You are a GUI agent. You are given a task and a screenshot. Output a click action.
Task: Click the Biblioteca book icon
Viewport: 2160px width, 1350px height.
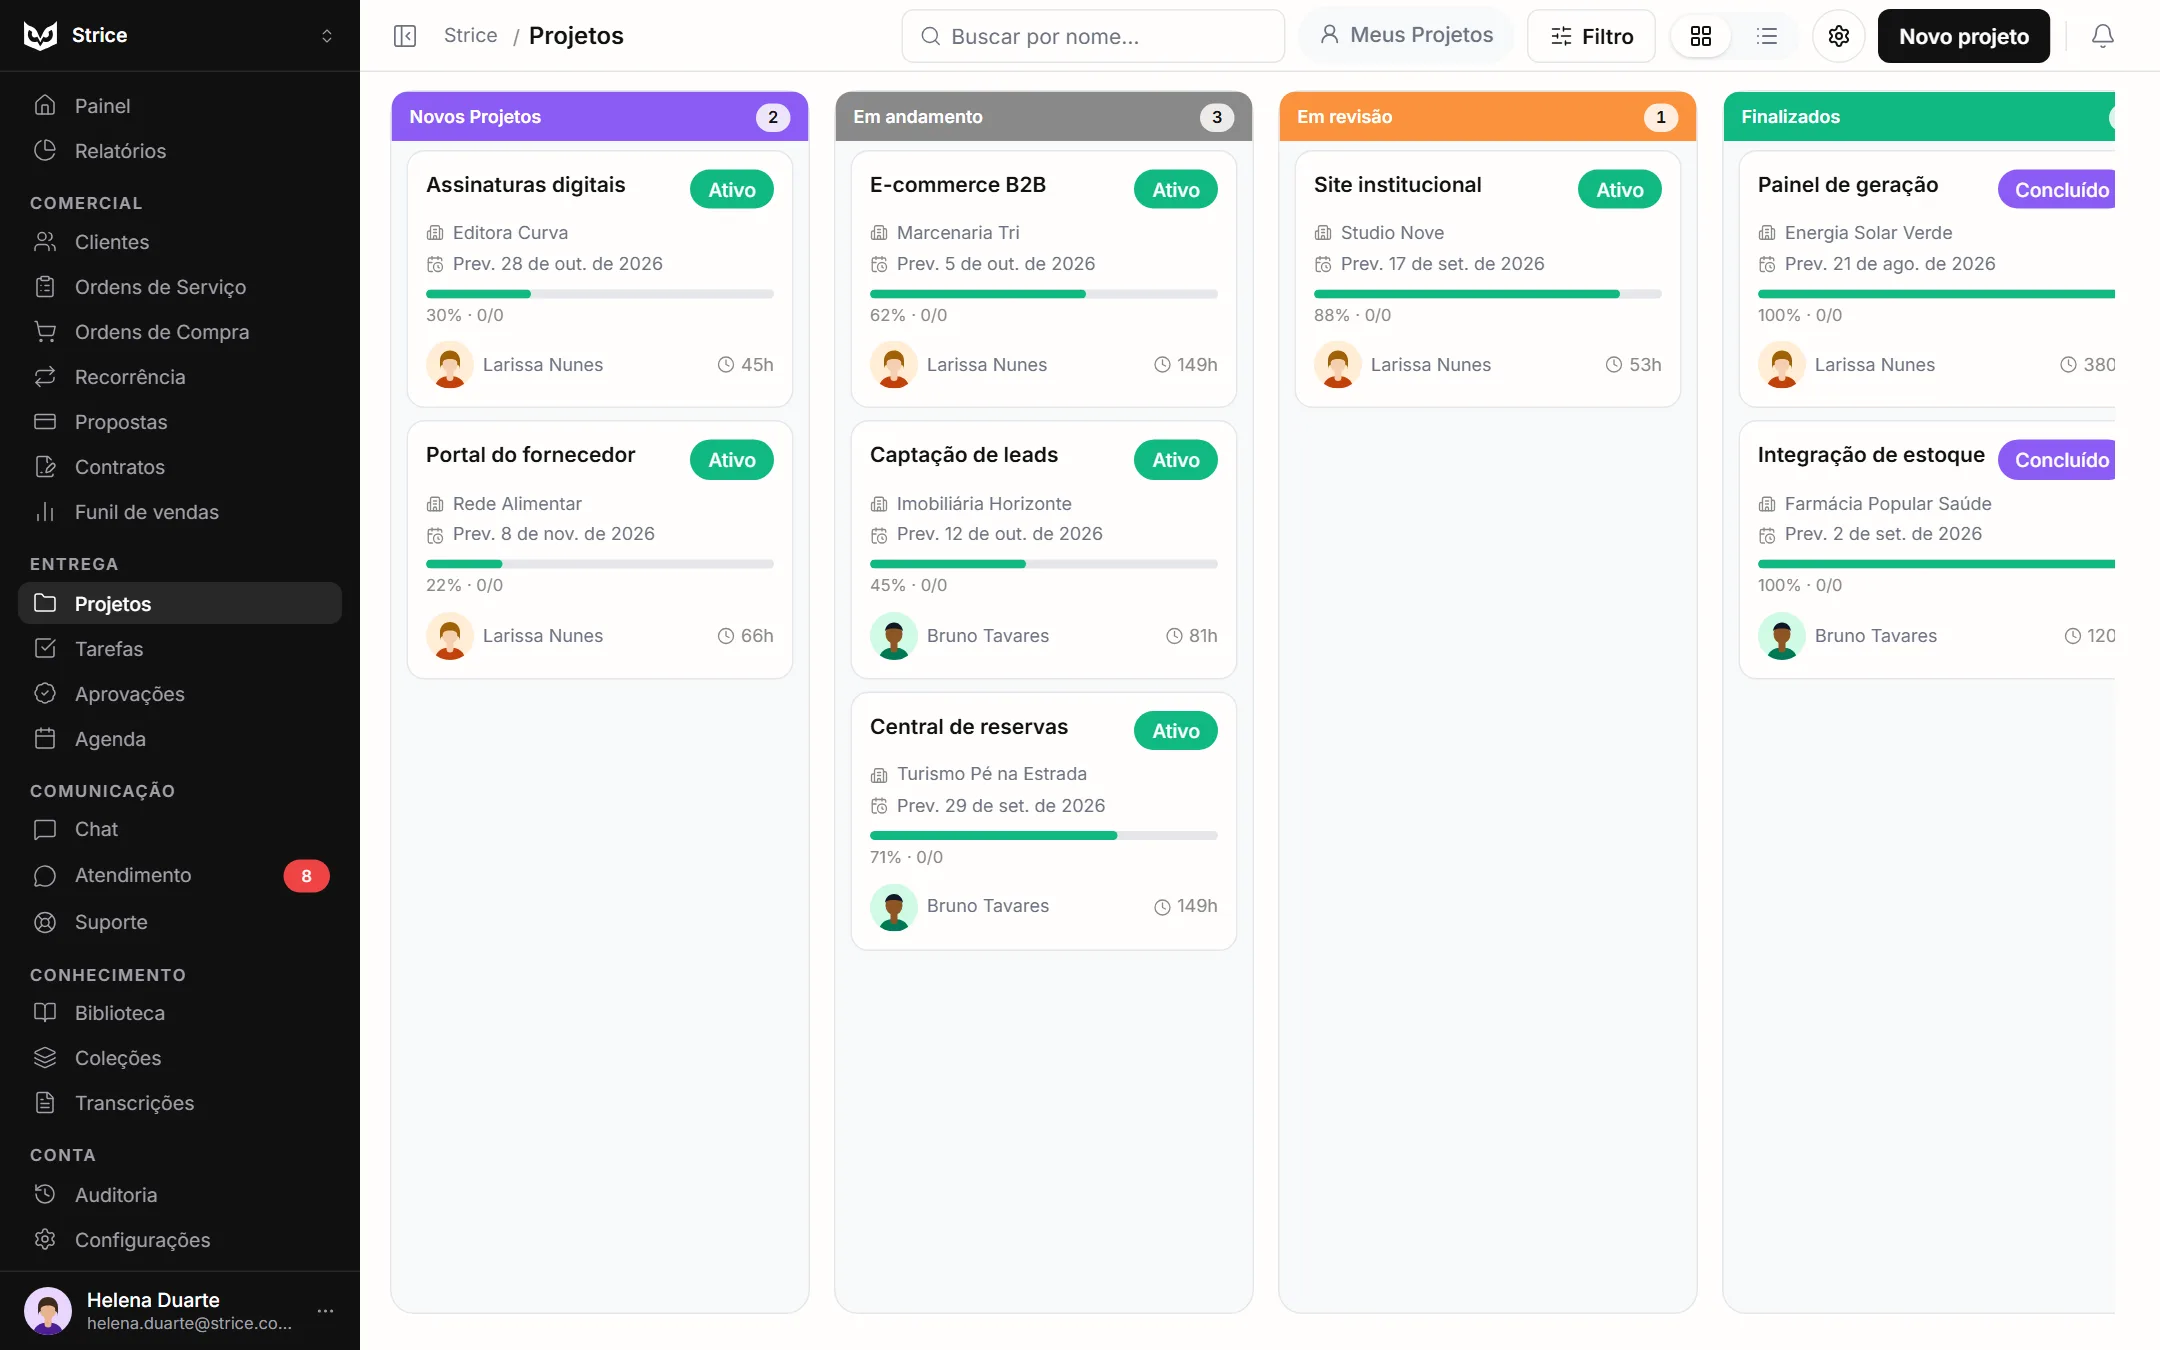tap(45, 1012)
